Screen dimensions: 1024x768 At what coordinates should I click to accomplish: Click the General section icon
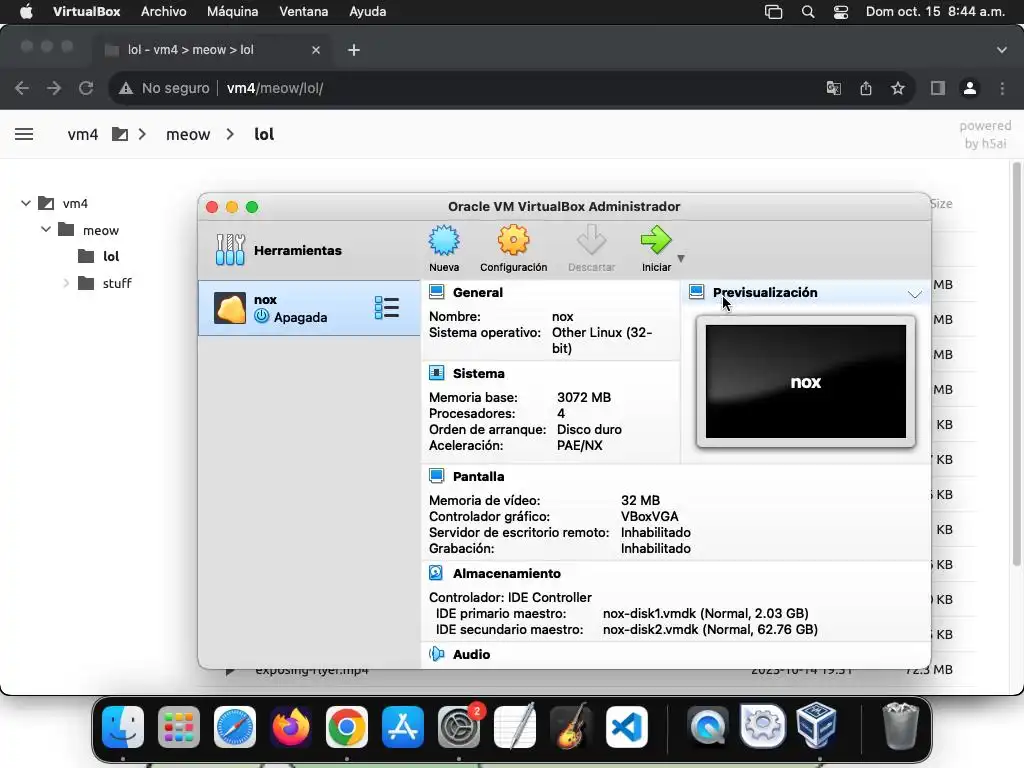pyautogui.click(x=437, y=292)
